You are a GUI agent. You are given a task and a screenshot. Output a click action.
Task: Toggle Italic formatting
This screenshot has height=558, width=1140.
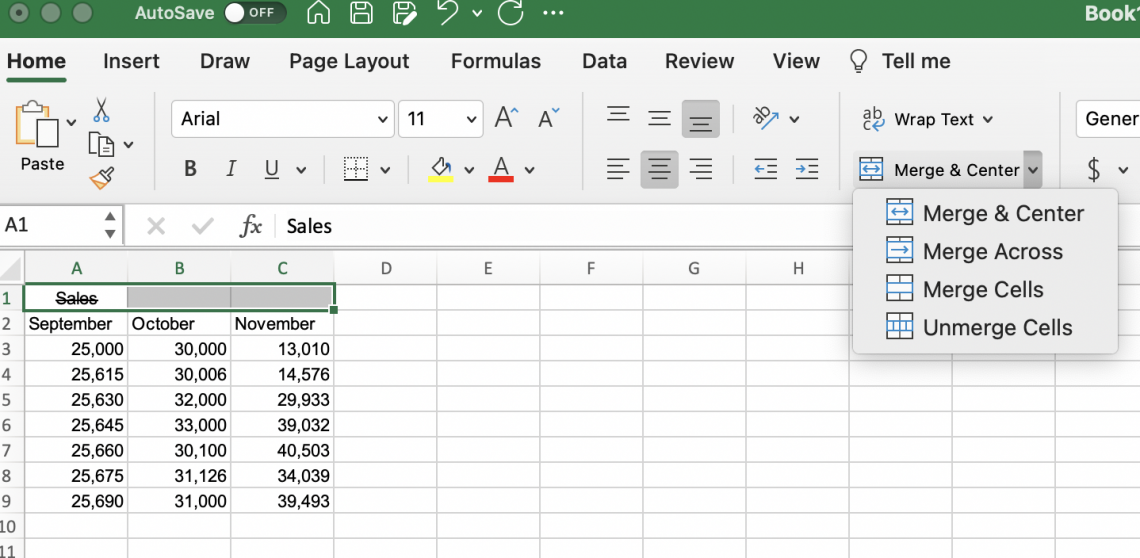point(231,169)
